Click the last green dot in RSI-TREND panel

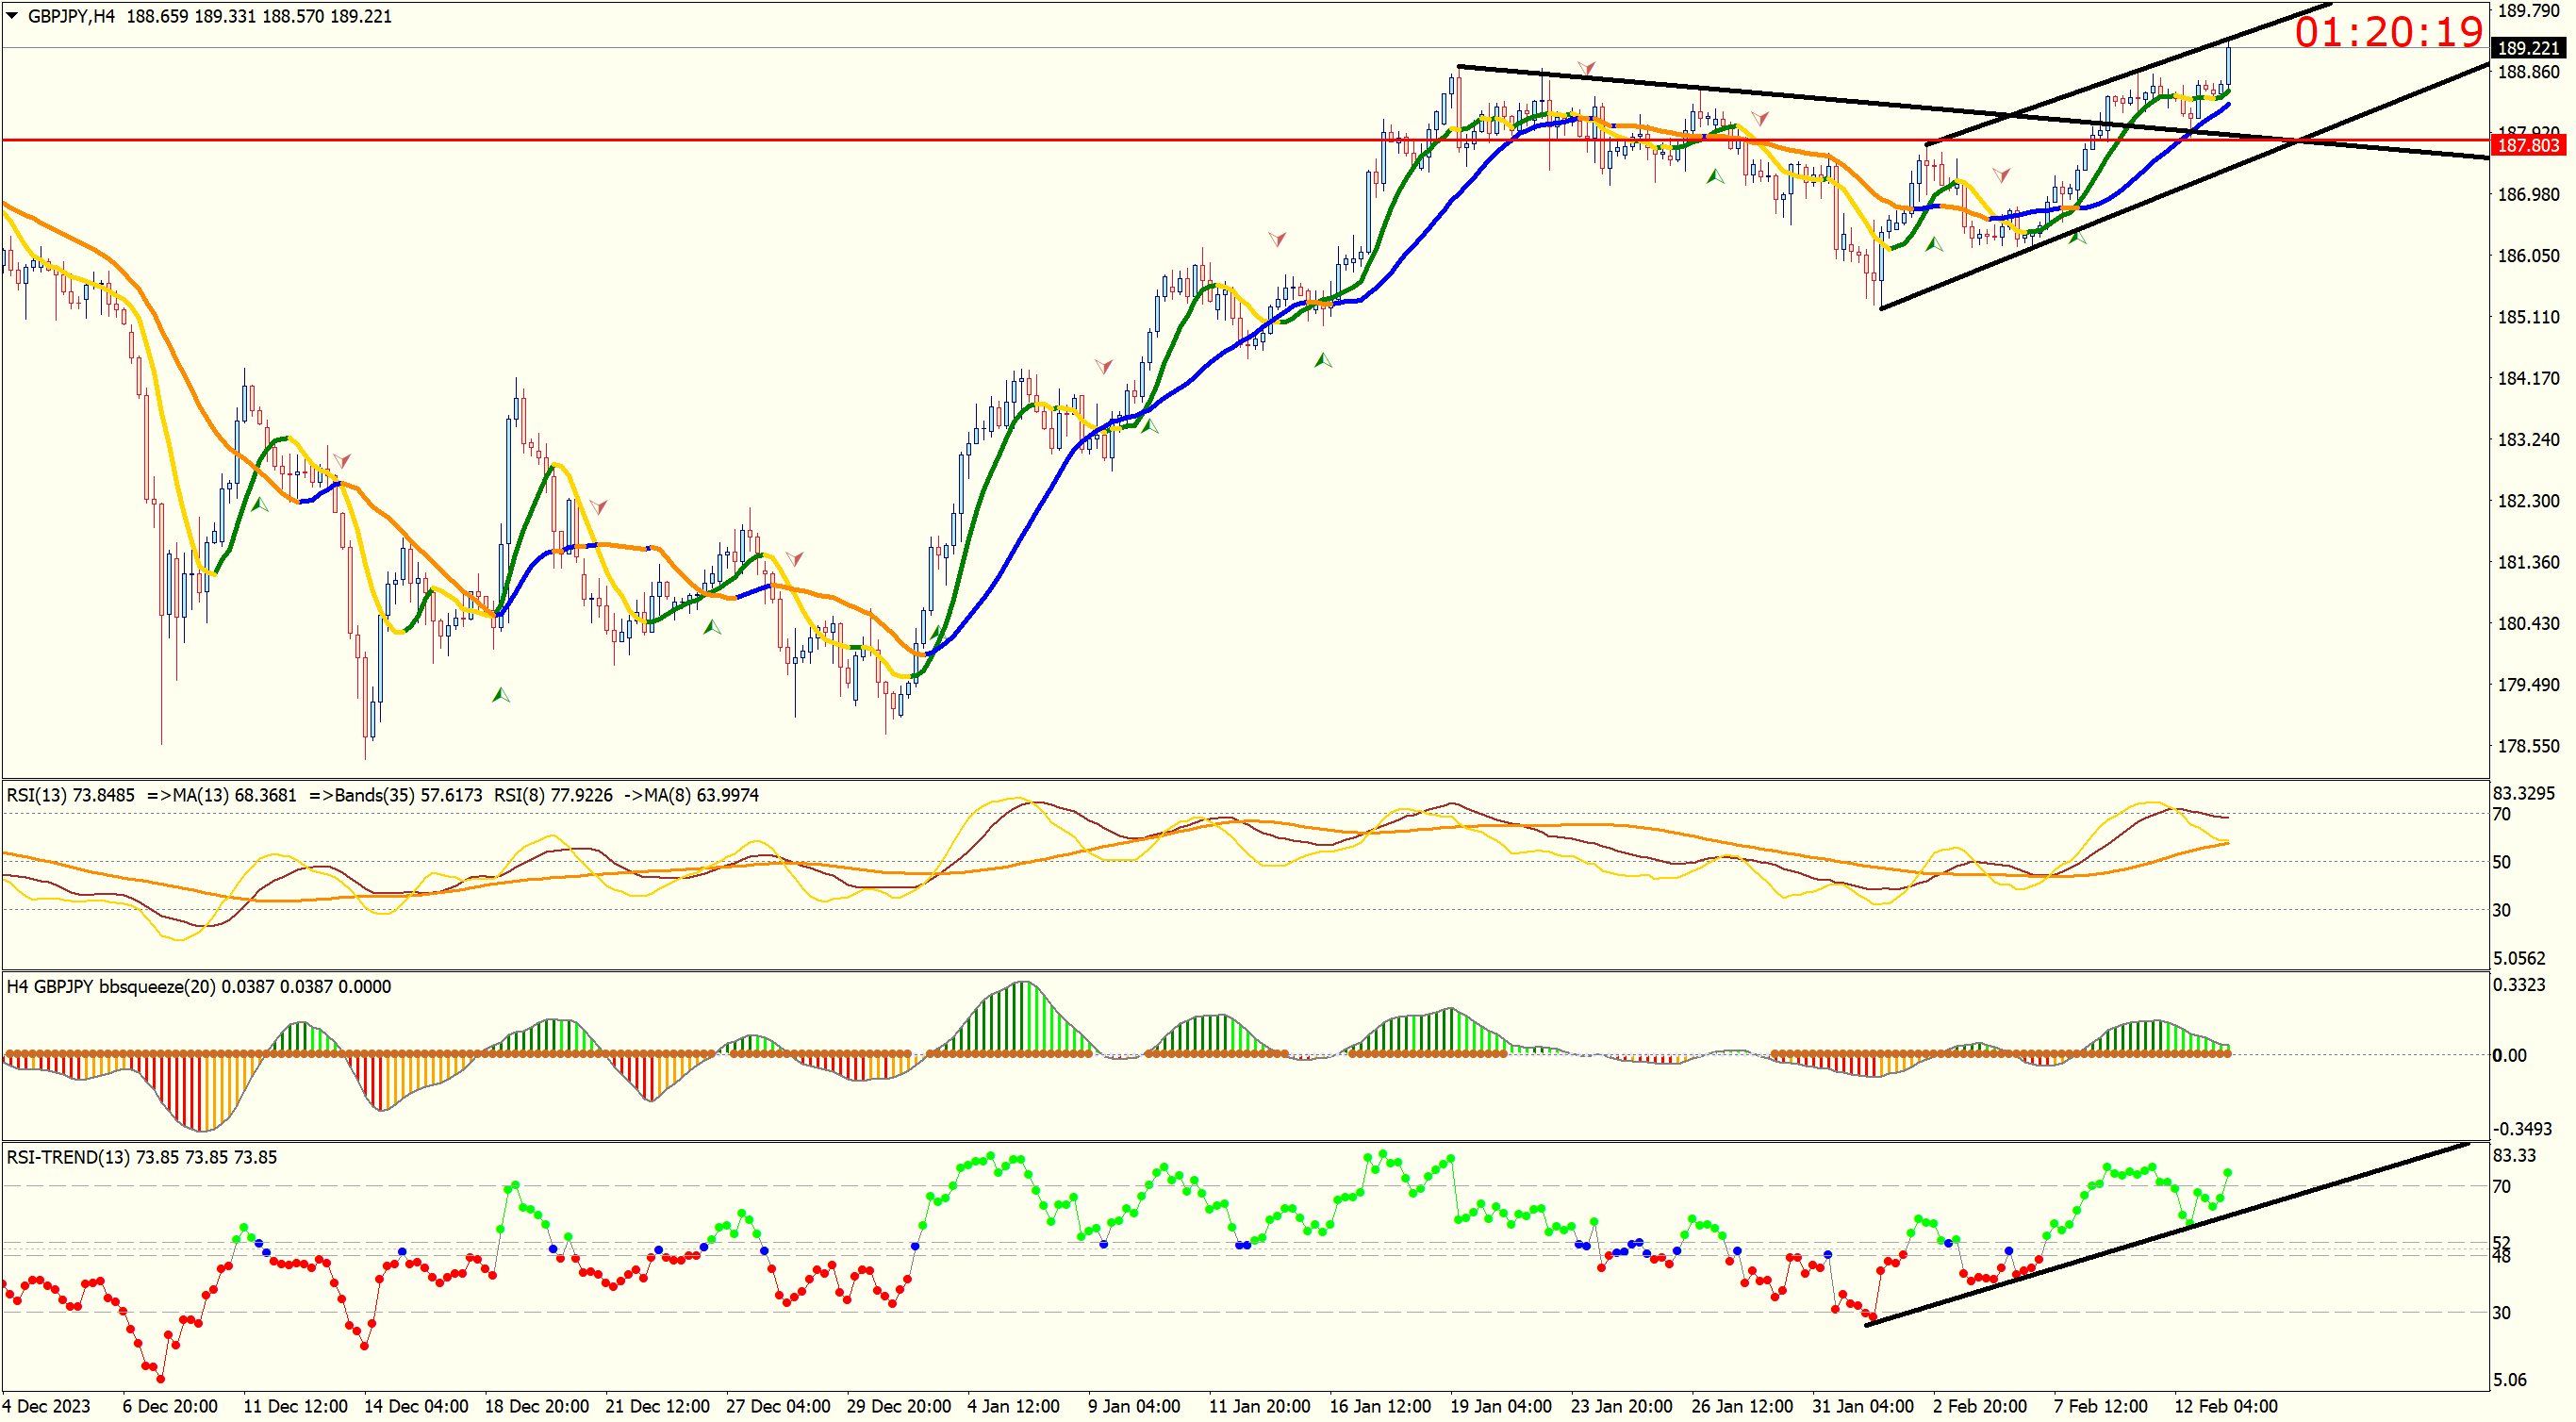click(2228, 1172)
